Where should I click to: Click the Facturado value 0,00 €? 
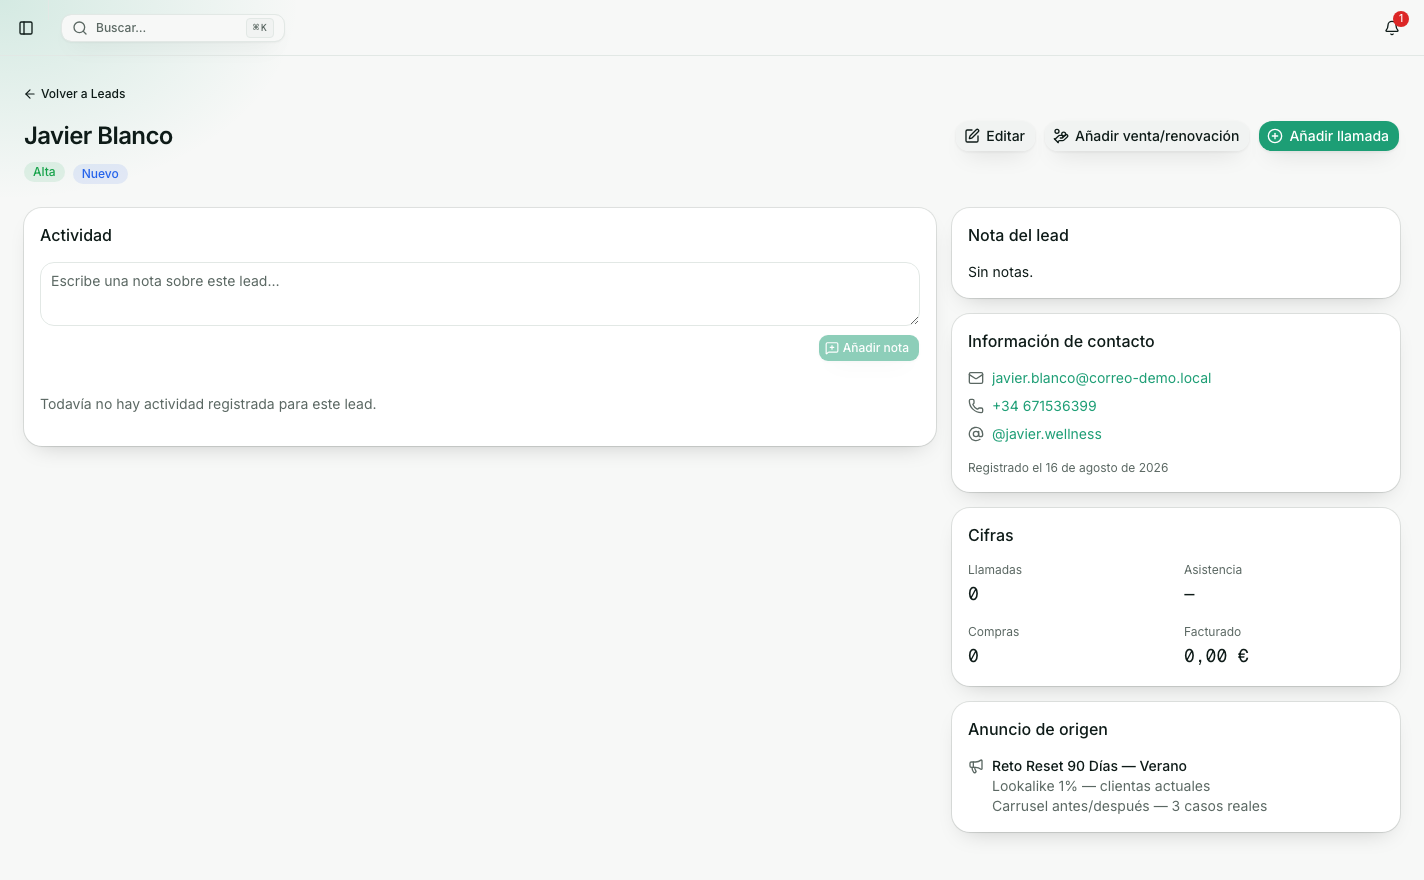coord(1216,656)
